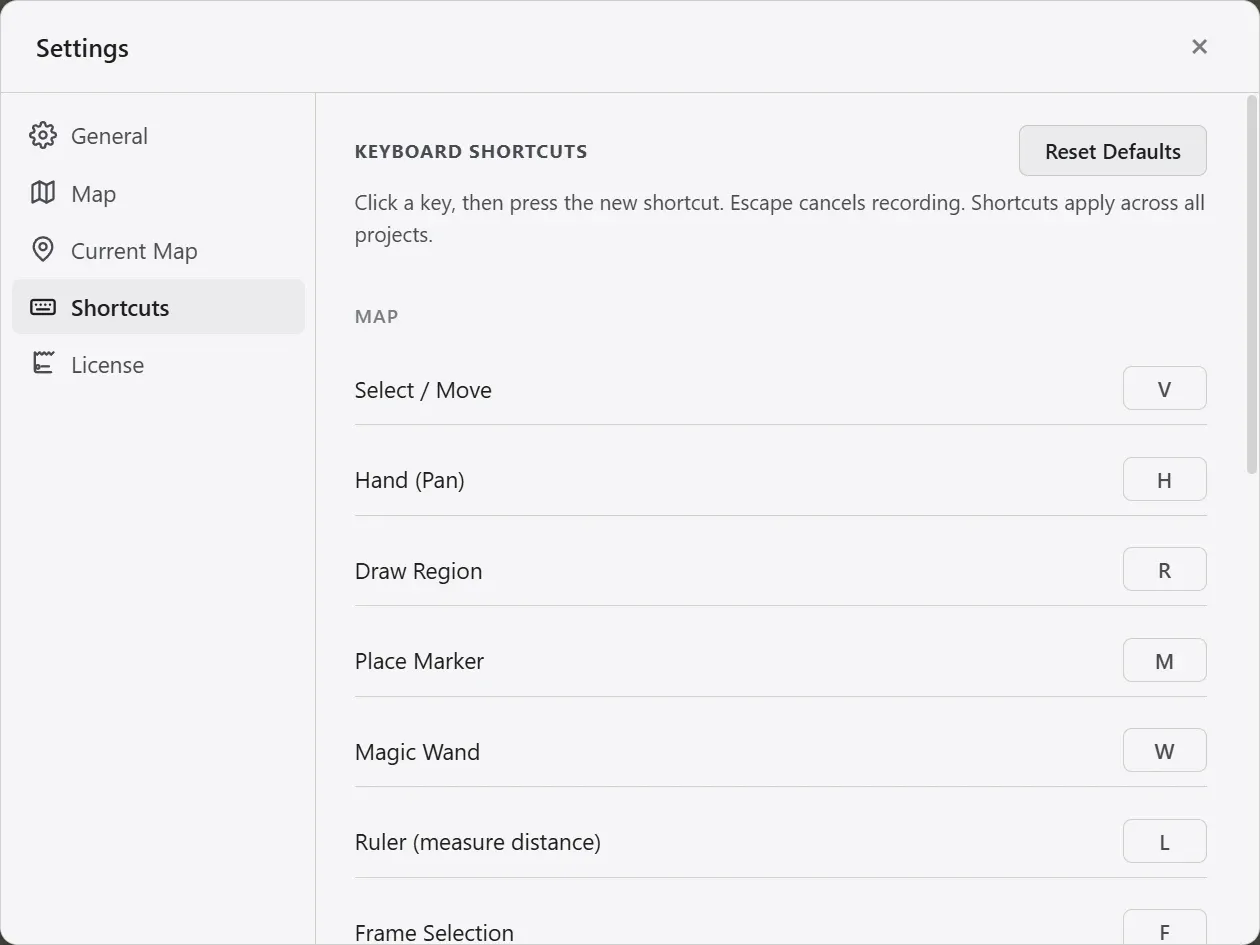The height and width of the screenshot is (945, 1260).
Task: Change the Magic Wand shortcut key W
Action: click(1164, 751)
